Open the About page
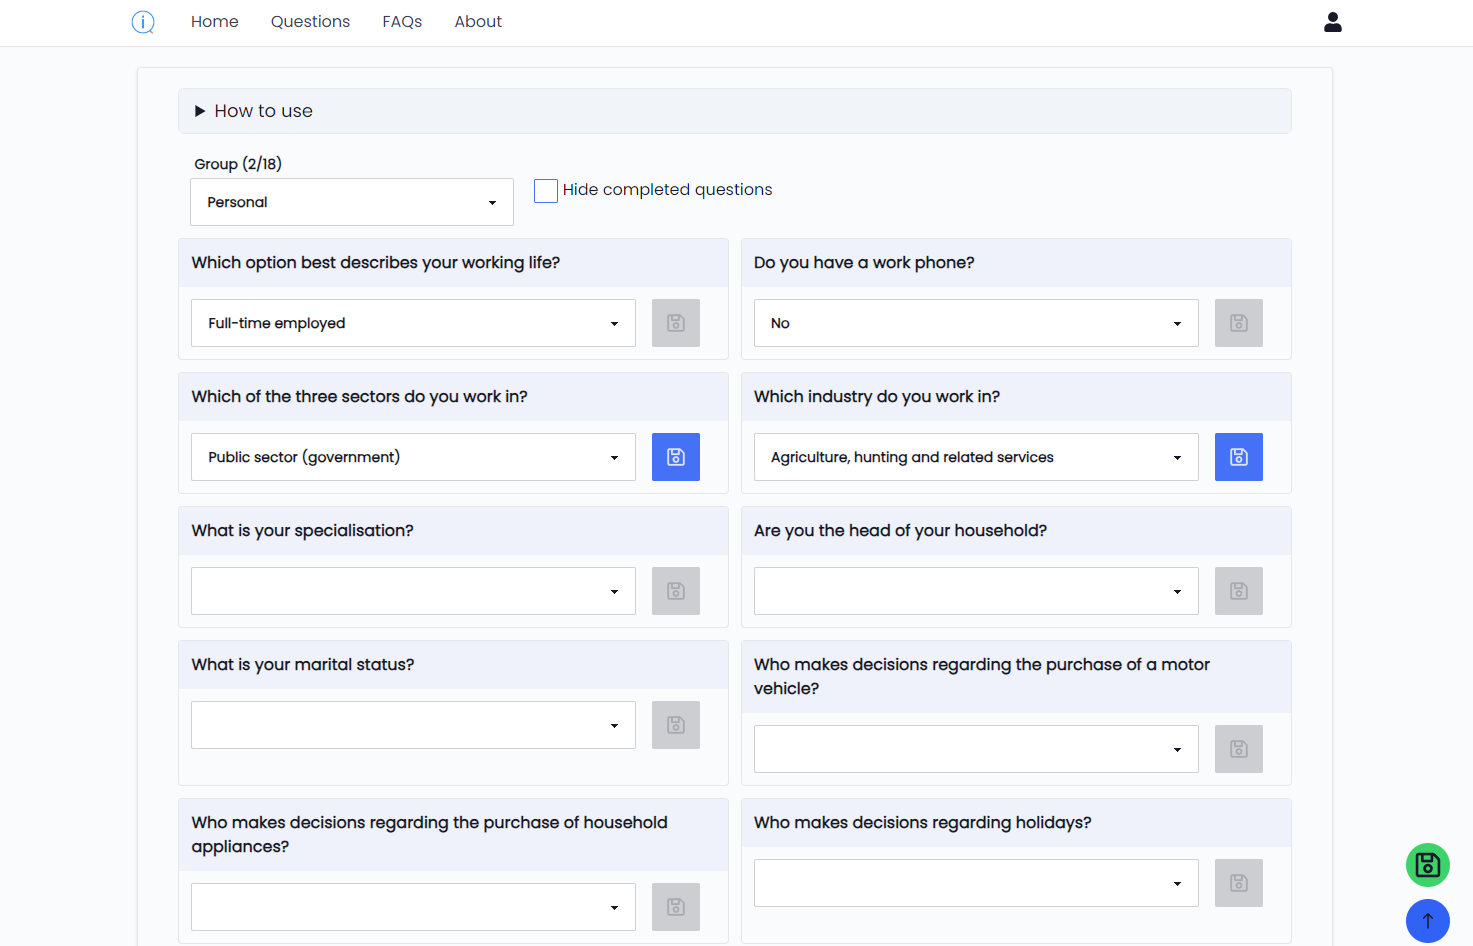1473x946 pixels. pyautogui.click(x=478, y=22)
